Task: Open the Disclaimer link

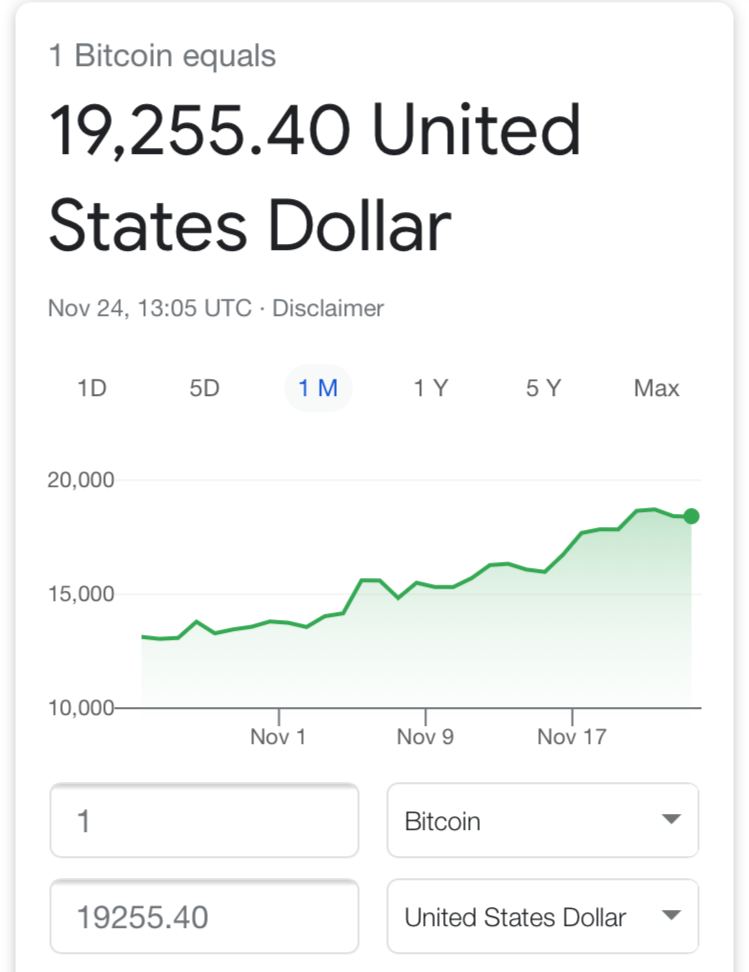Action: pyautogui.click(x=328, y=308)
